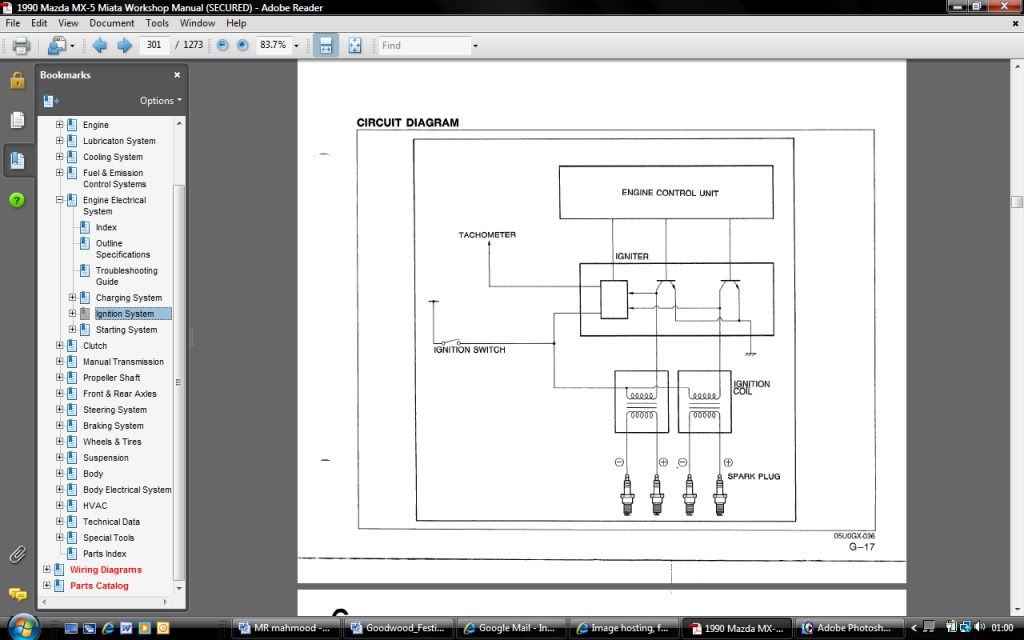Open the Help menu
1024x640 pixels.
(236, 23)
